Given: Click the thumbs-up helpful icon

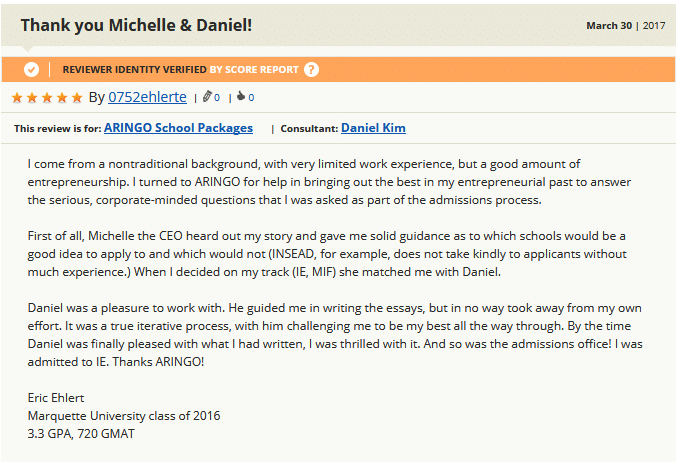Looking at the screenshot, I should [x=241, y=96].
